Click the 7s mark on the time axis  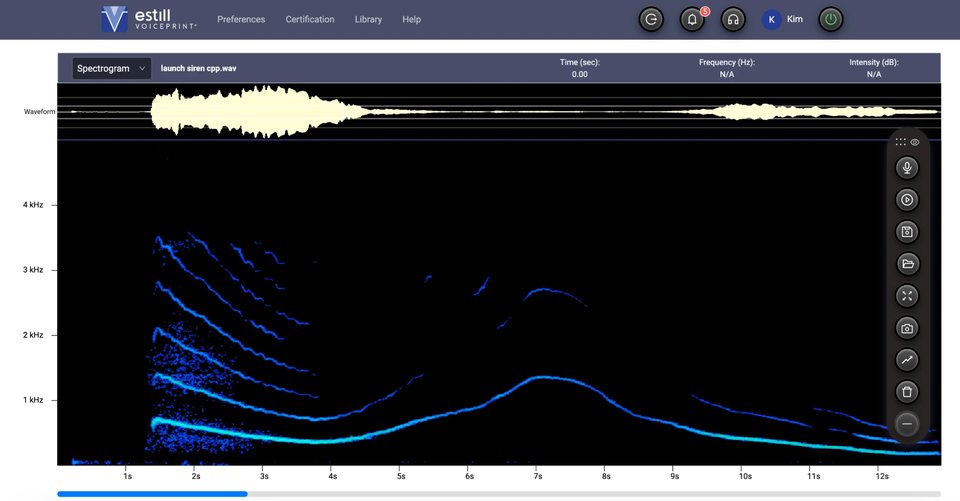tap(538, 476)
